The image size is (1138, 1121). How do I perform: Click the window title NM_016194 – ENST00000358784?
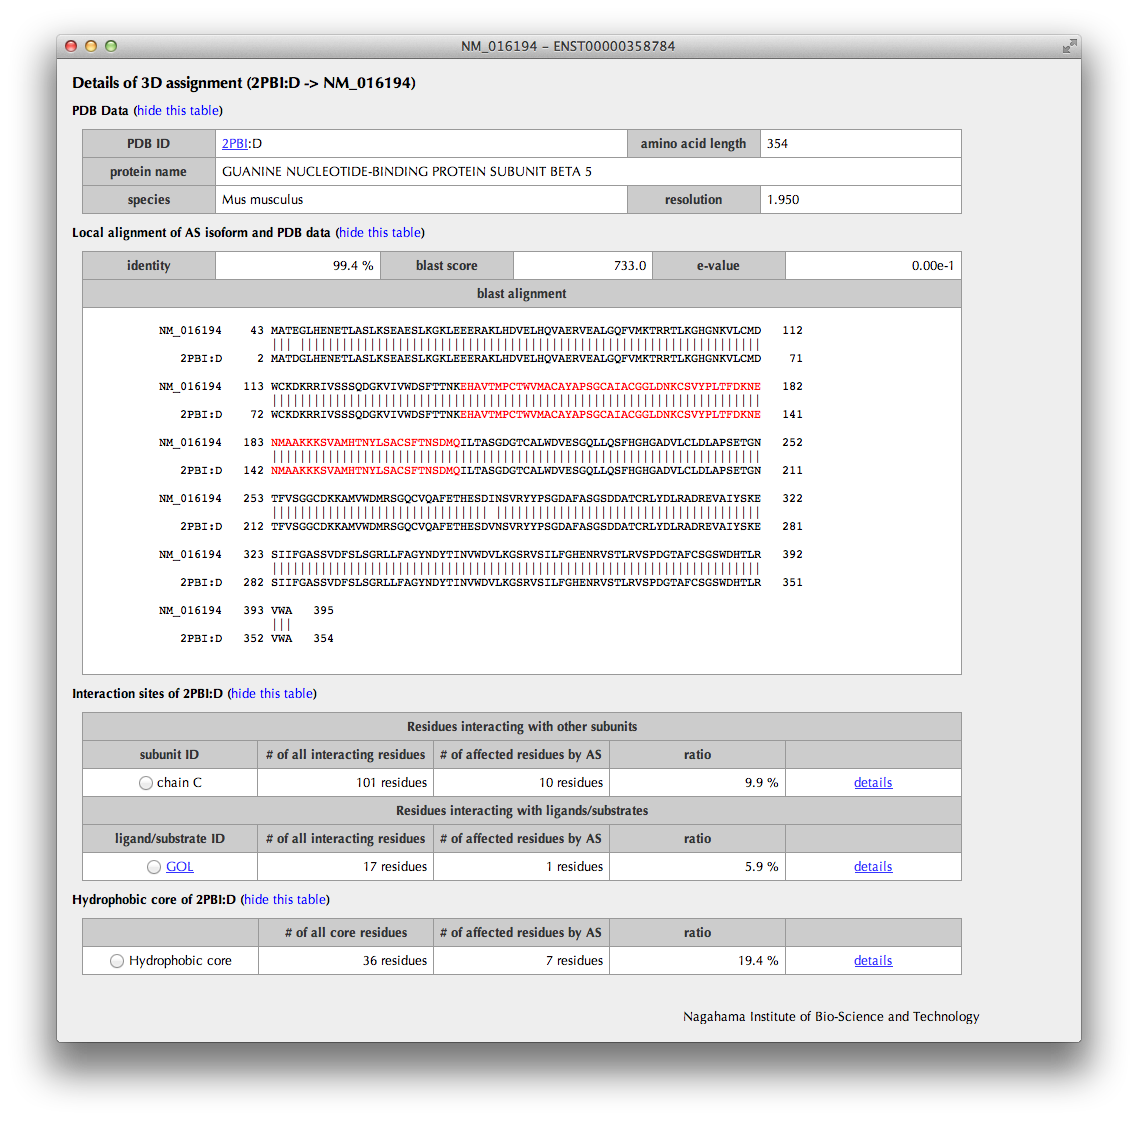pyautogui.click(x=567, y=46)
